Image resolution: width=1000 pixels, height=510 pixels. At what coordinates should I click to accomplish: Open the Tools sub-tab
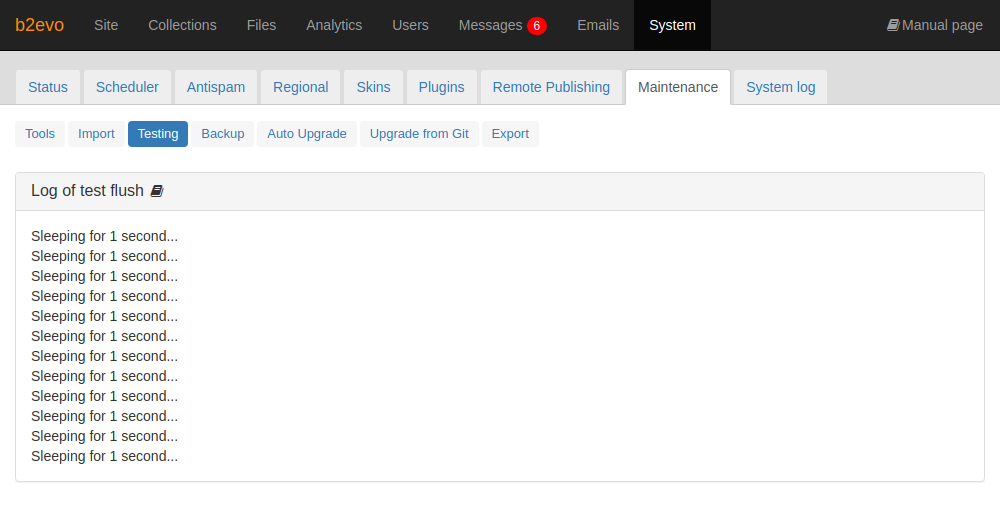(40, 134)
